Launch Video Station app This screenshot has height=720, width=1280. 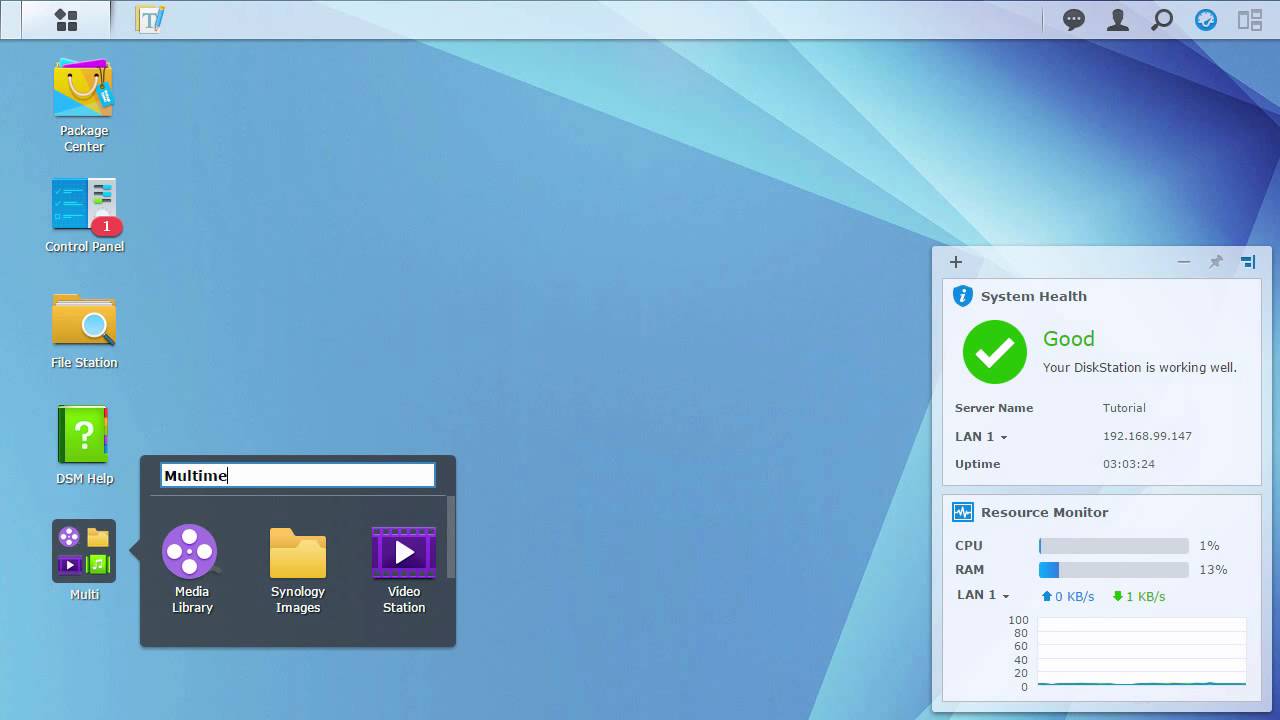(404, 567)
